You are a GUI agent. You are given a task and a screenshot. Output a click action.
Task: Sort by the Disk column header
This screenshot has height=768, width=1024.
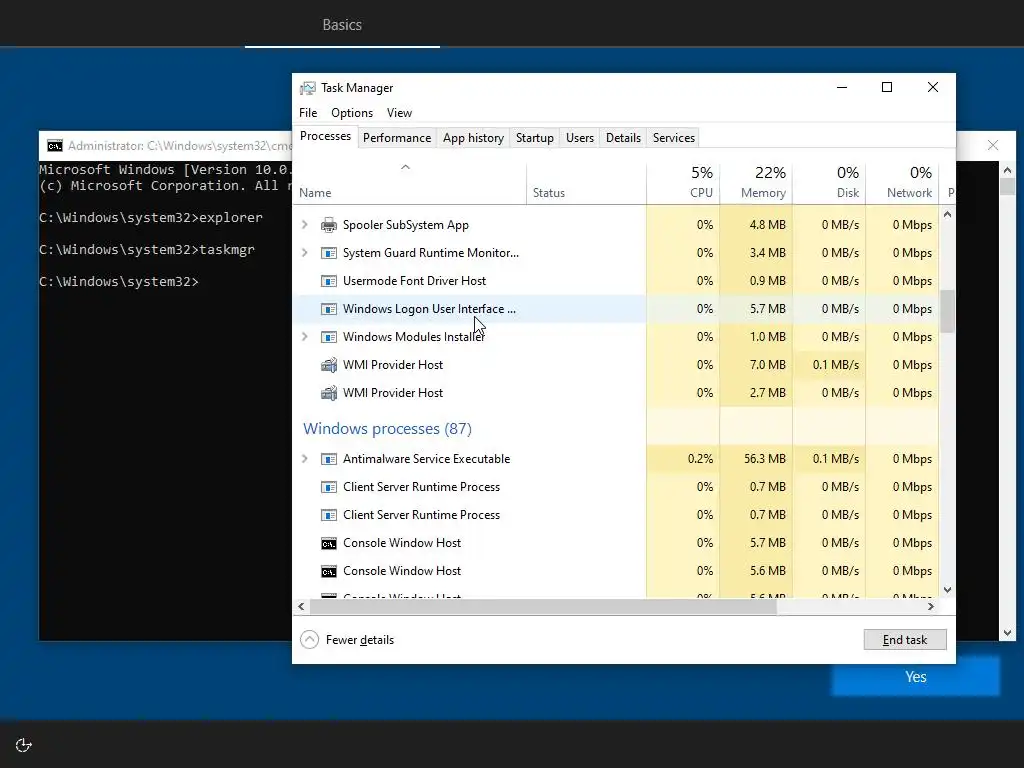[829, 182]
